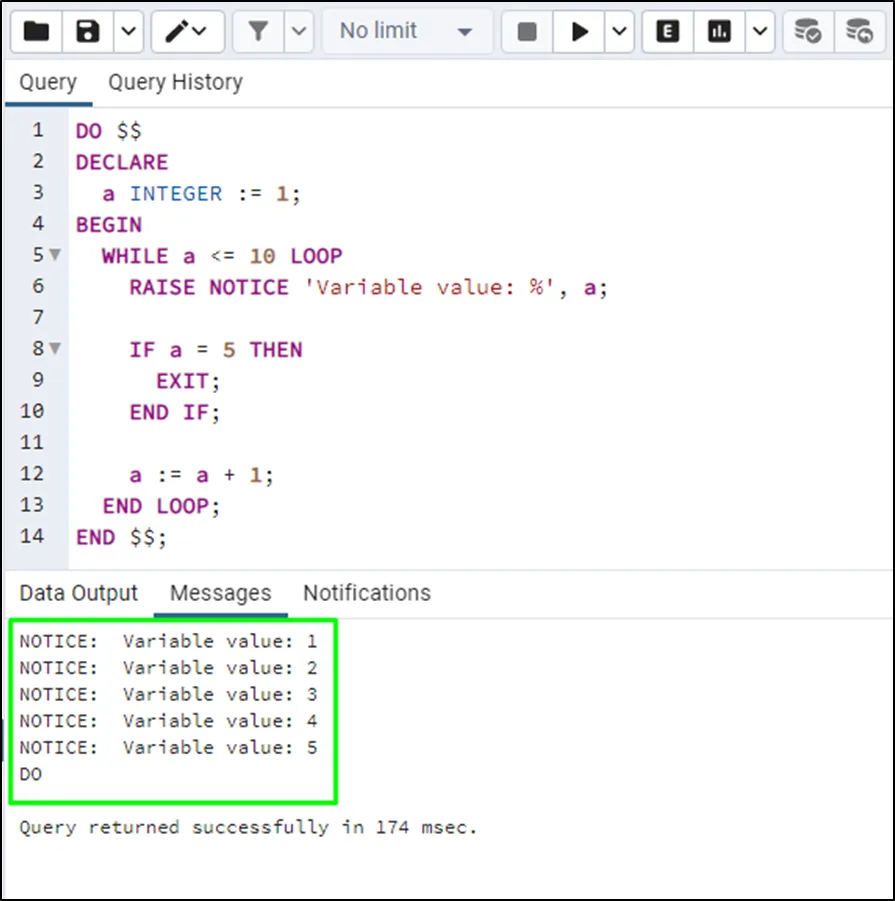The image size is (895, 901).
Task: Select the Notifications tab
Action: click(x=367, y=593)
